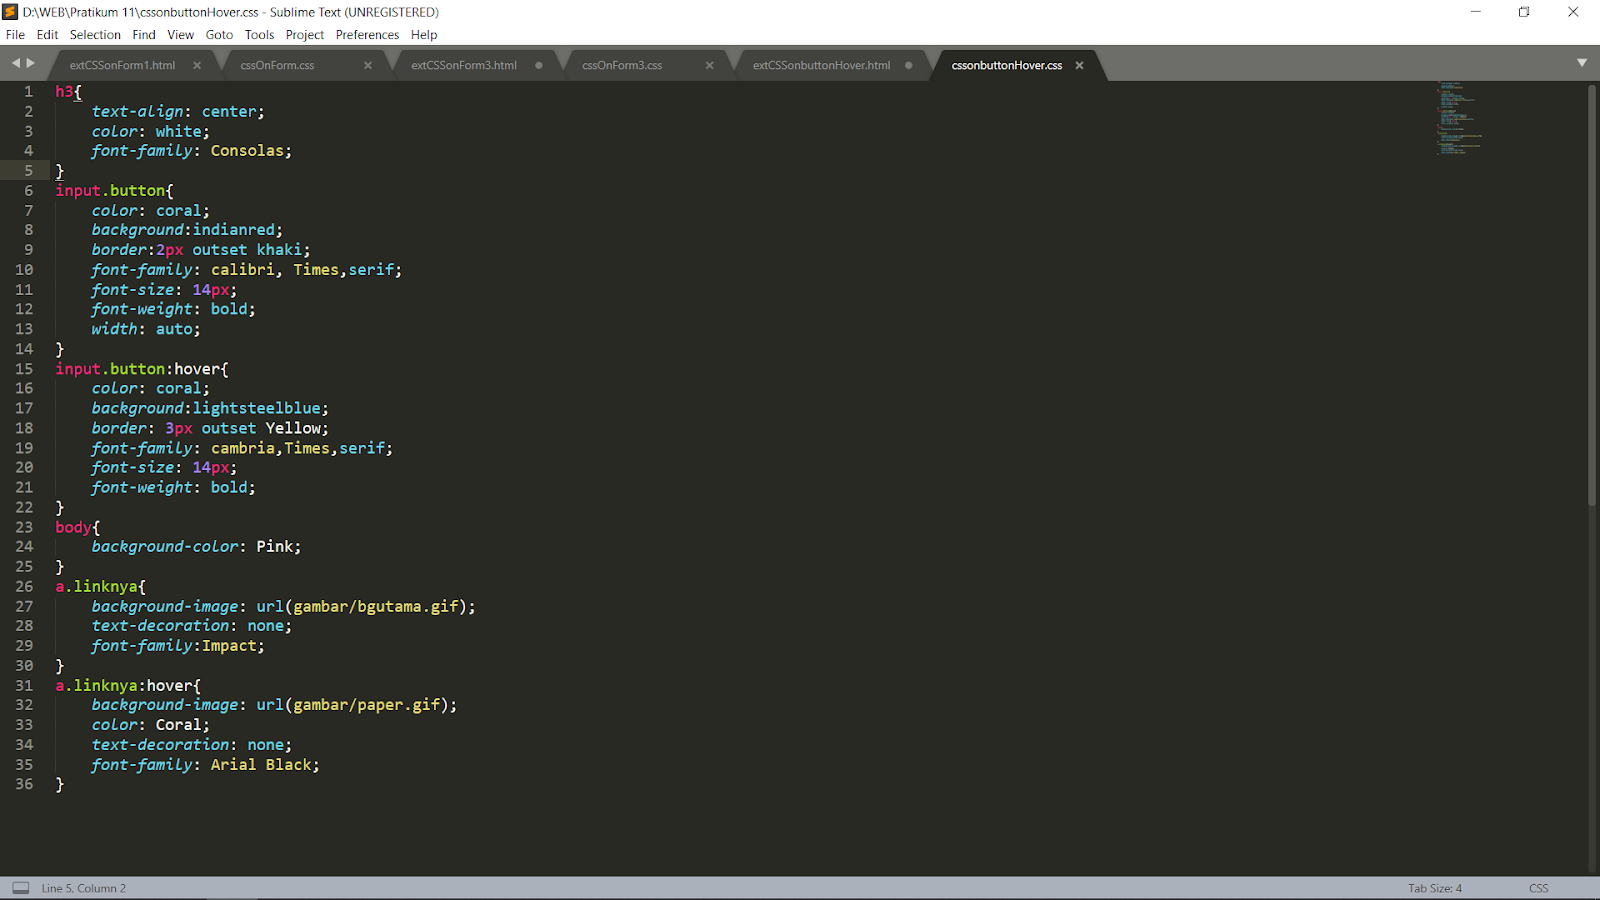Close the cssonbuttonHover.css tab
This screenshot has width=1600, height=900.
click(x=1079, y=65)
